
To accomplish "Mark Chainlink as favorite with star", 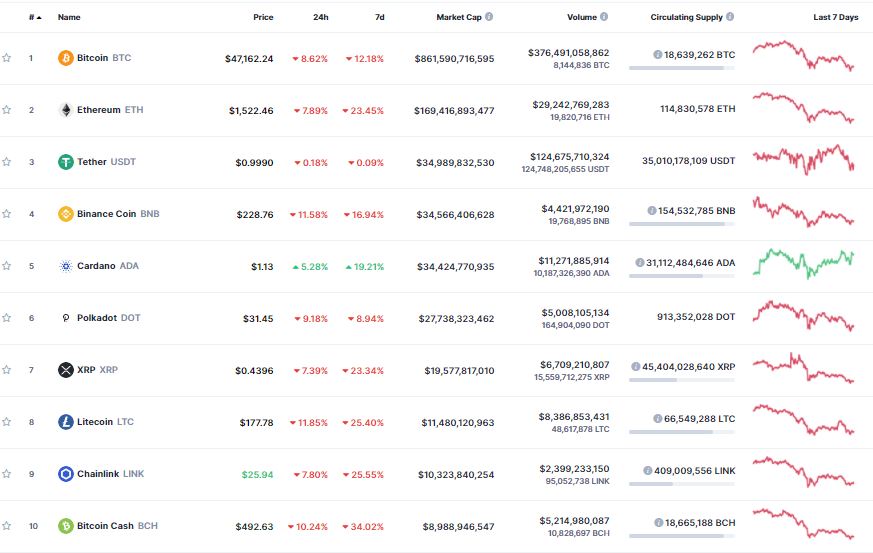I will 7,474.
